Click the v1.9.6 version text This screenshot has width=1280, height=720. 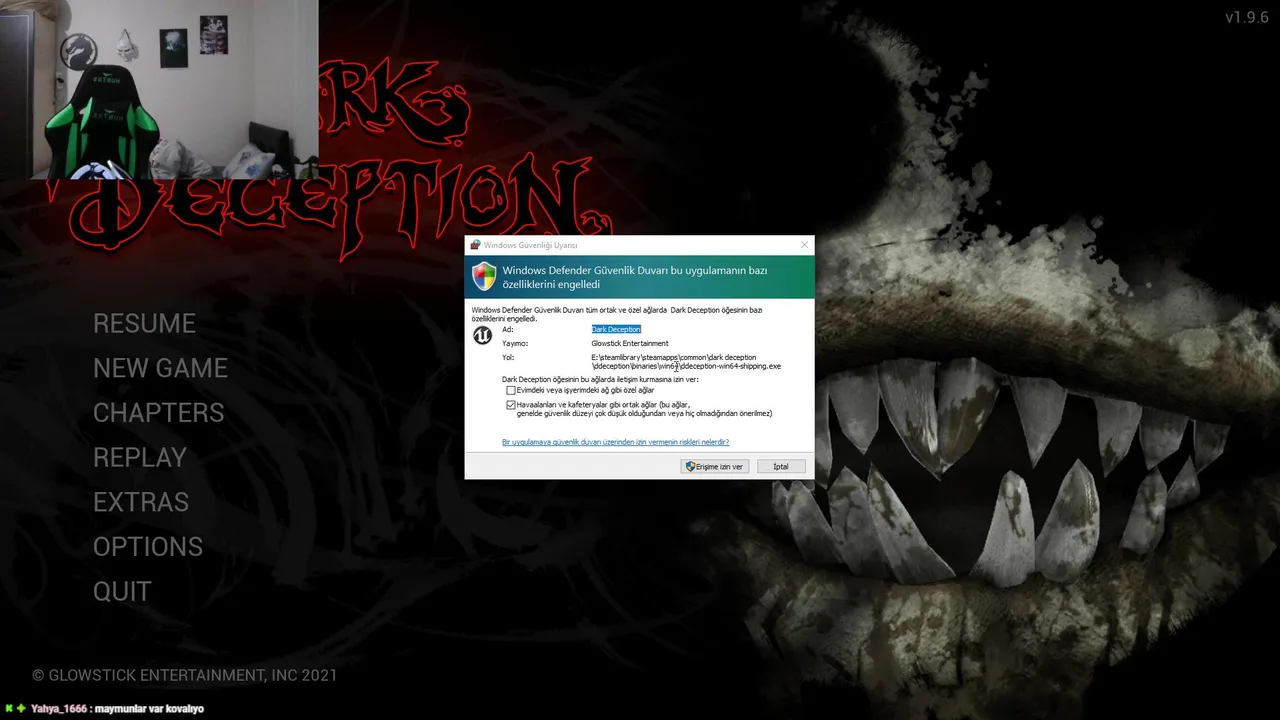click(x=1247, y=18)
